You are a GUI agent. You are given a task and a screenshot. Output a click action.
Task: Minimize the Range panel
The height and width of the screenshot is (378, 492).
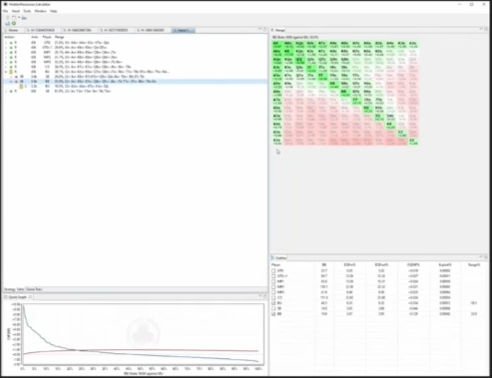click(481, 29)
